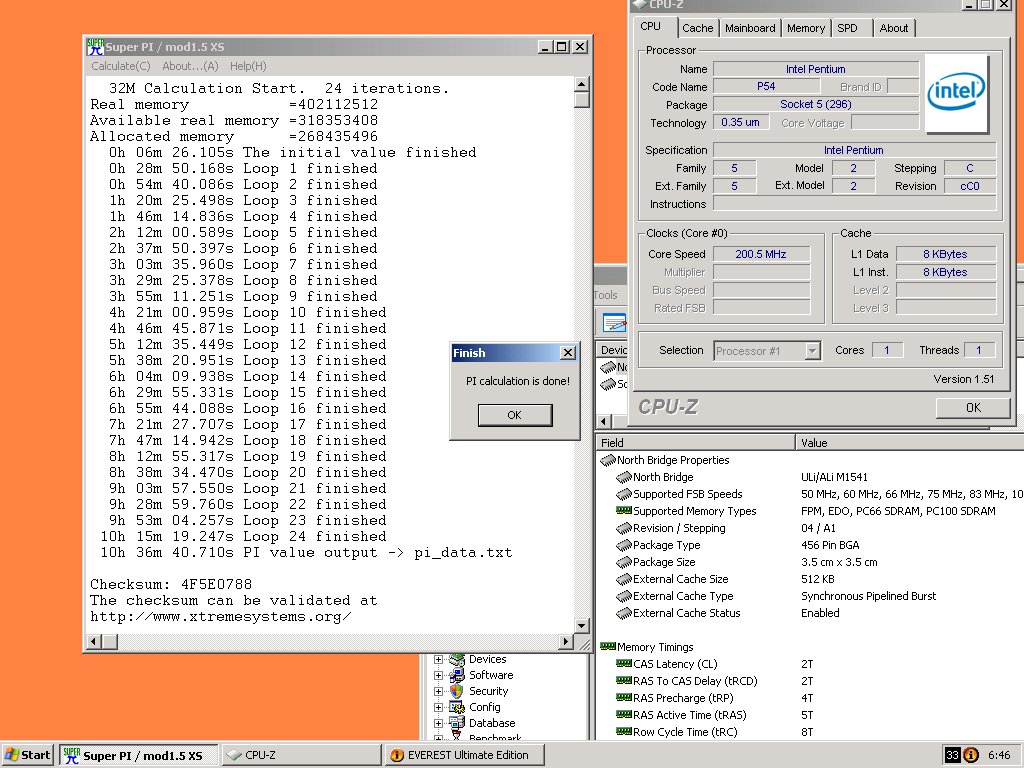The image size is (1024, 768).
Task: Open the Processor #1 selection dropdown
Action: point(812,351)
